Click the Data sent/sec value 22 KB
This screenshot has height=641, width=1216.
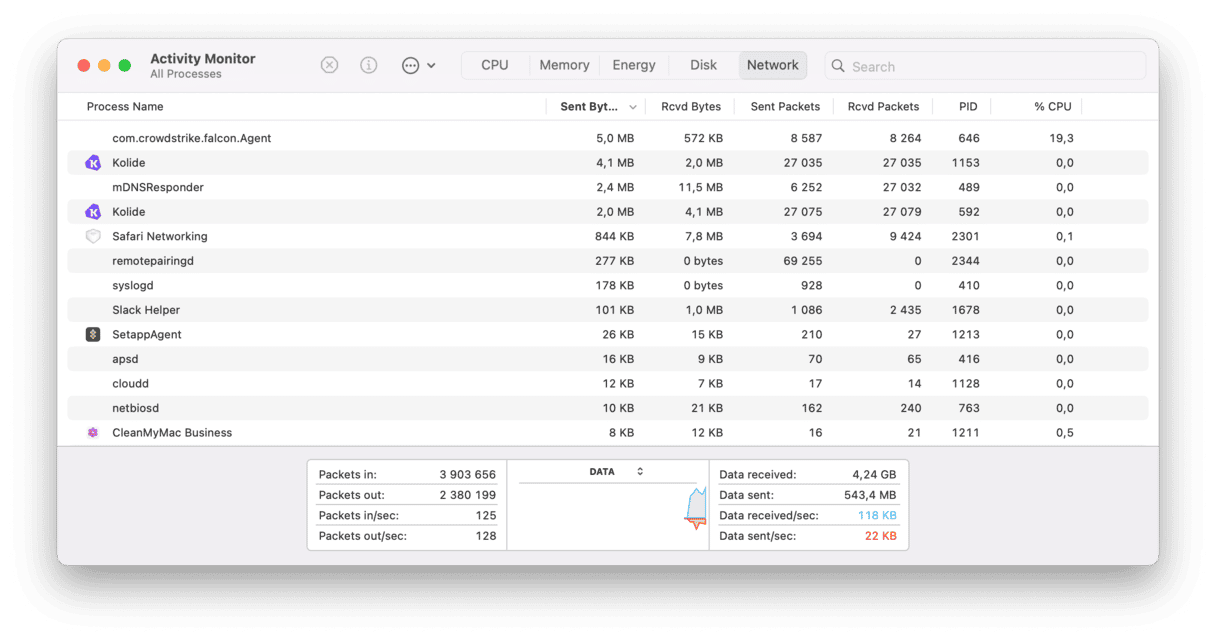tap(880, 536)
